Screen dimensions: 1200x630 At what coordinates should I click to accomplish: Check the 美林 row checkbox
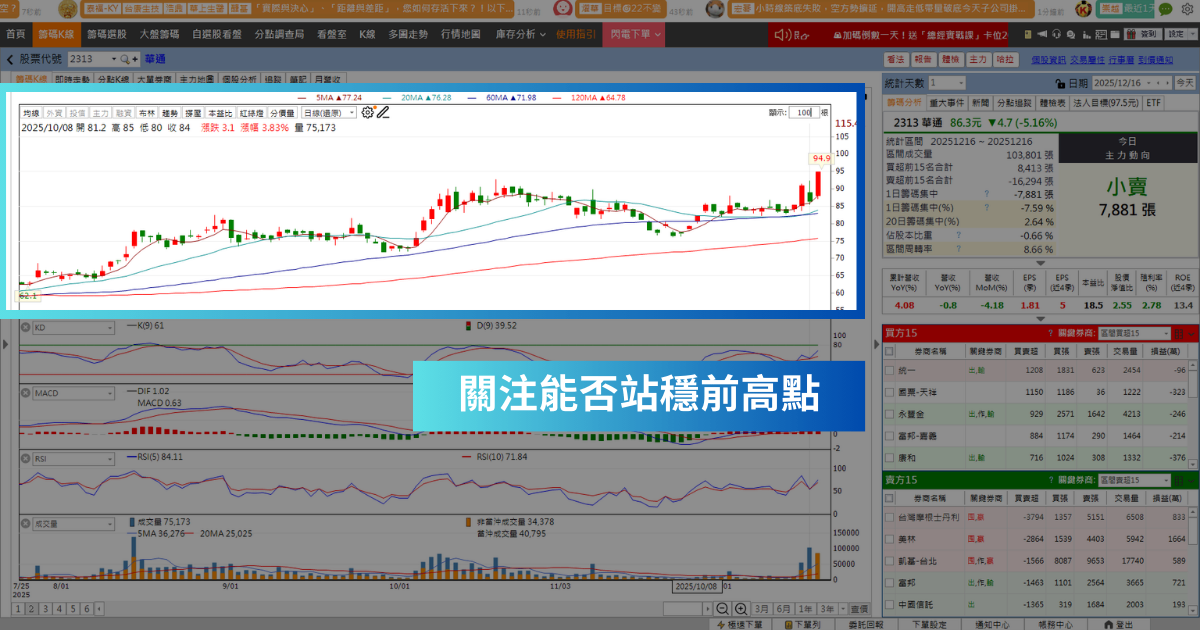pos(890,539)
